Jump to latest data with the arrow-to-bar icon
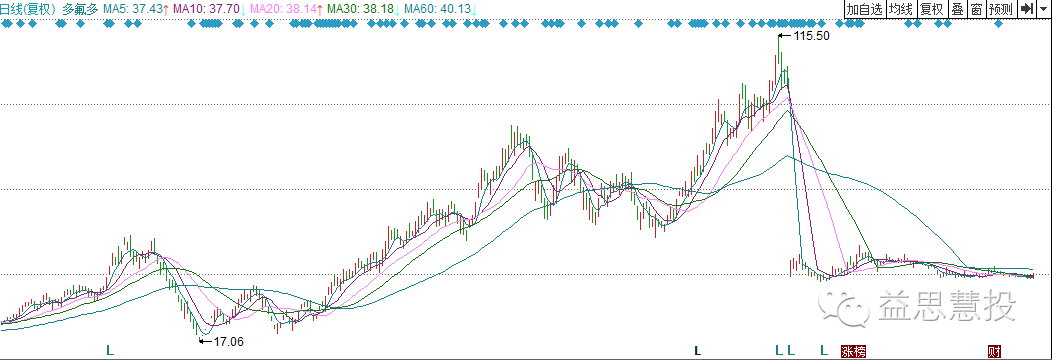 pyautogui.click(x=1027, y=9)
